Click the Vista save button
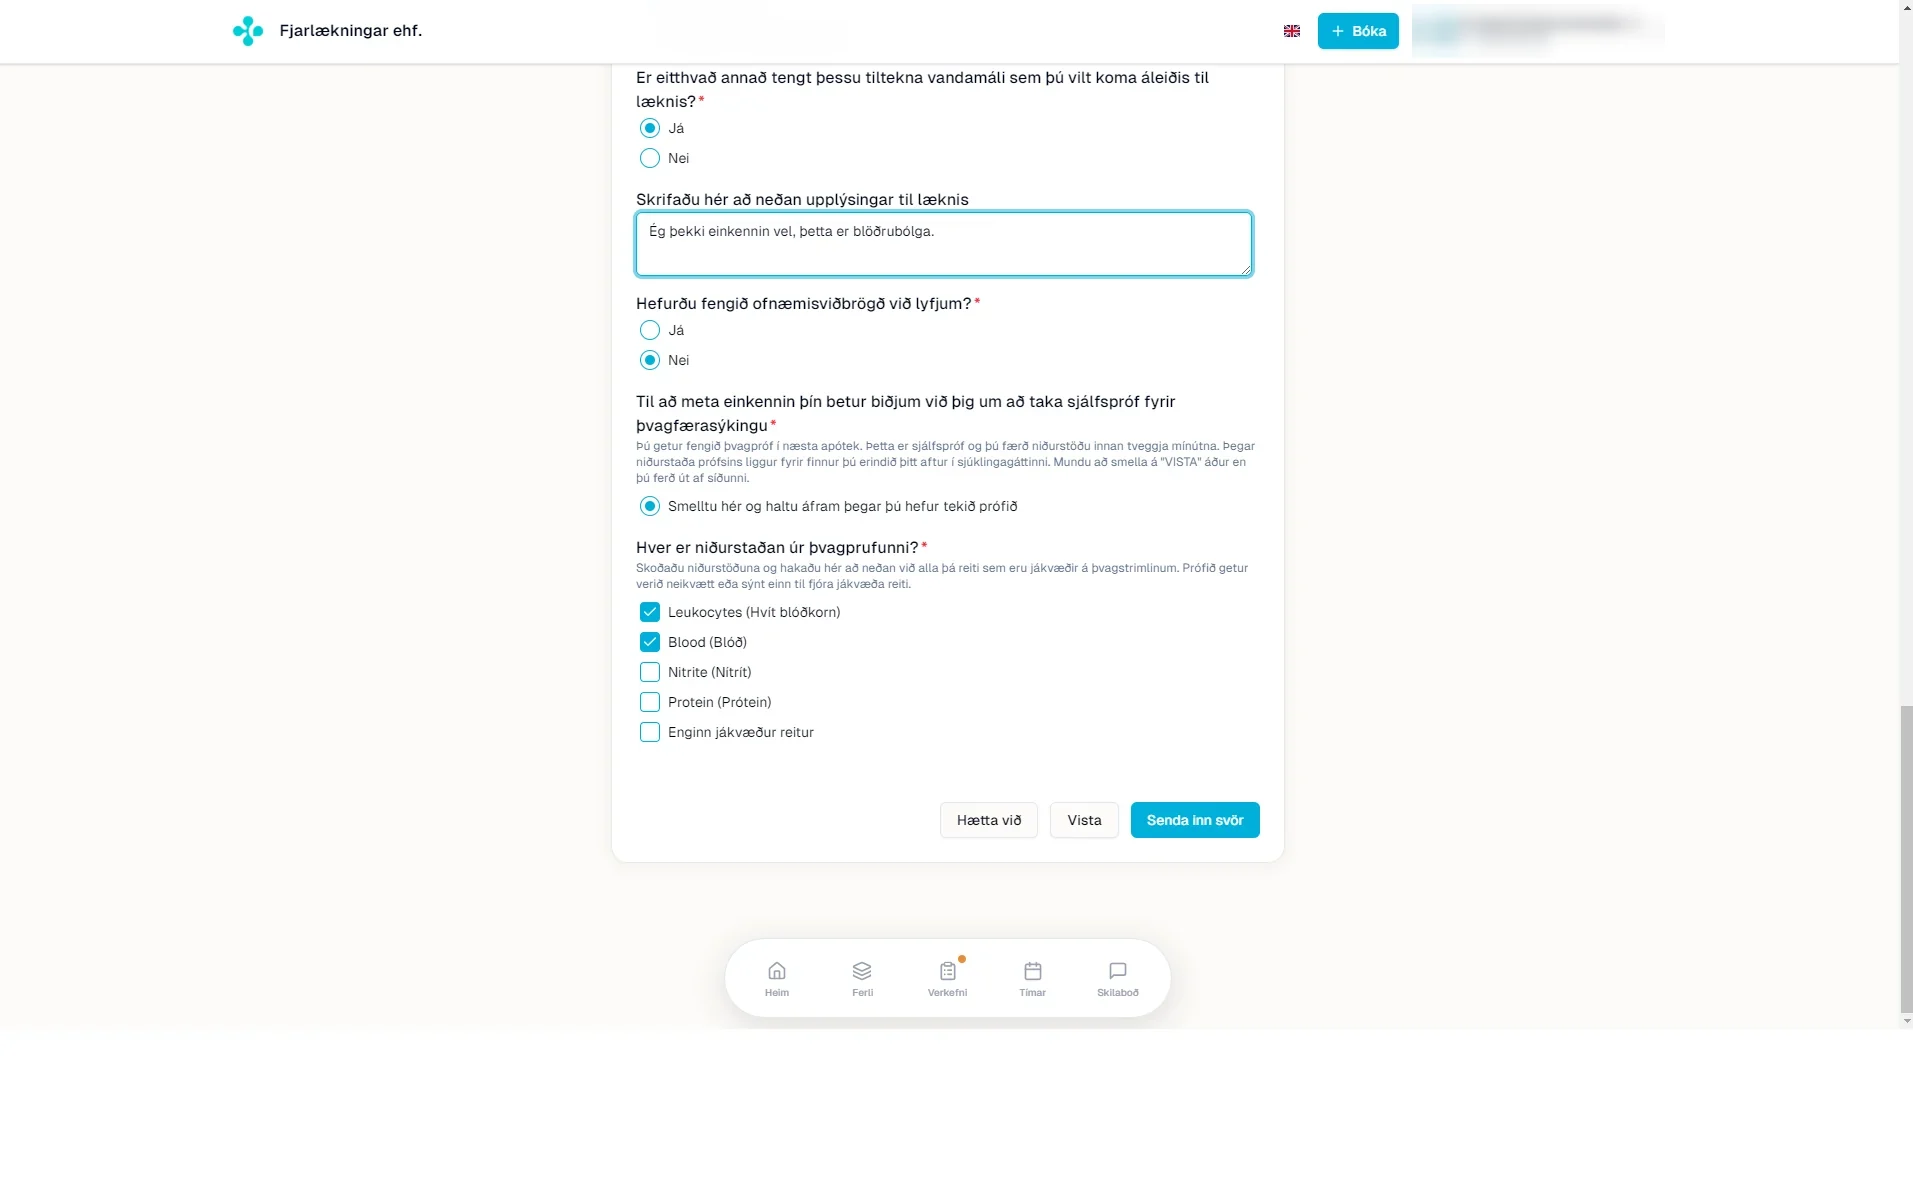Screen dimensions: 1913x1196 (x=1084, y=820)
